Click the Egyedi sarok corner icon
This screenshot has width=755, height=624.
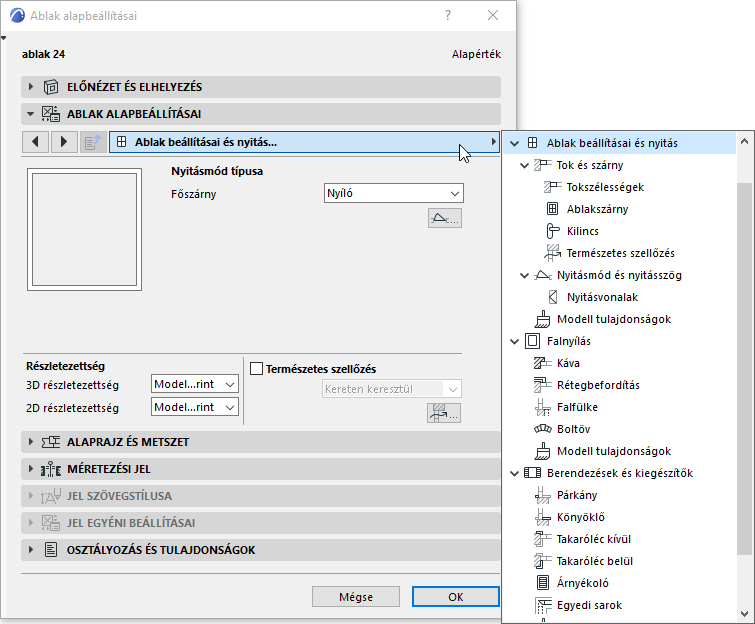543,606
